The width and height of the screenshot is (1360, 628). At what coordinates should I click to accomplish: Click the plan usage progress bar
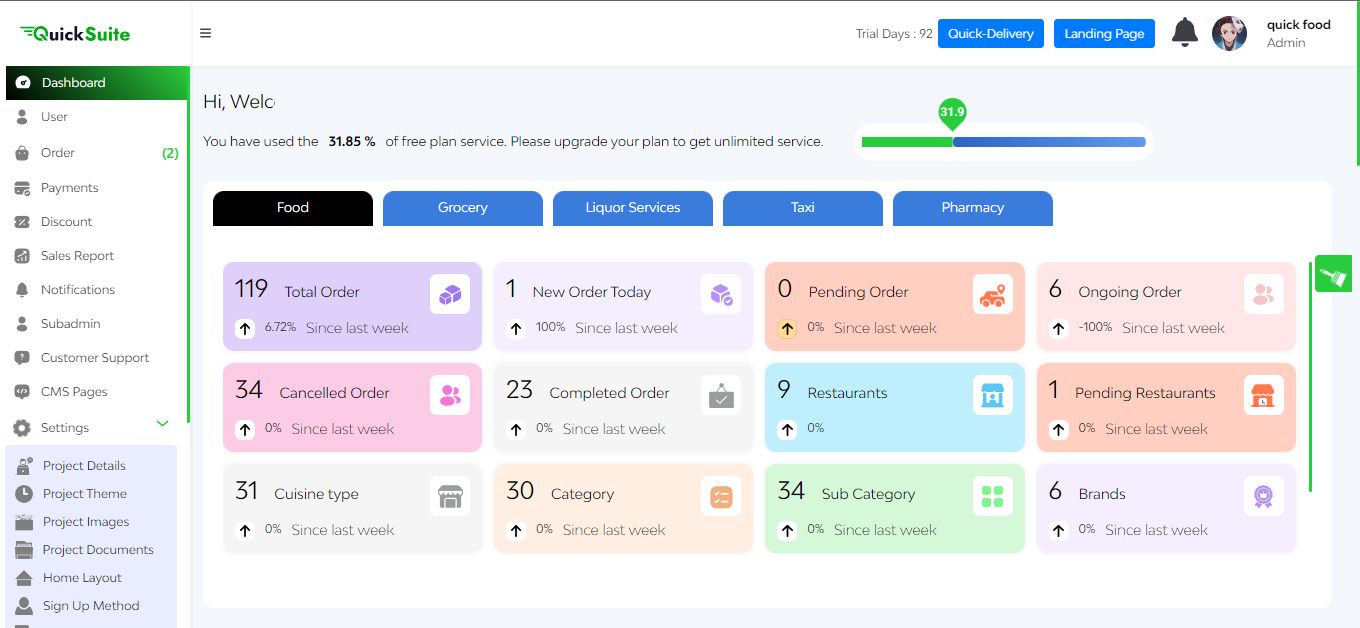pos(1003,142)
